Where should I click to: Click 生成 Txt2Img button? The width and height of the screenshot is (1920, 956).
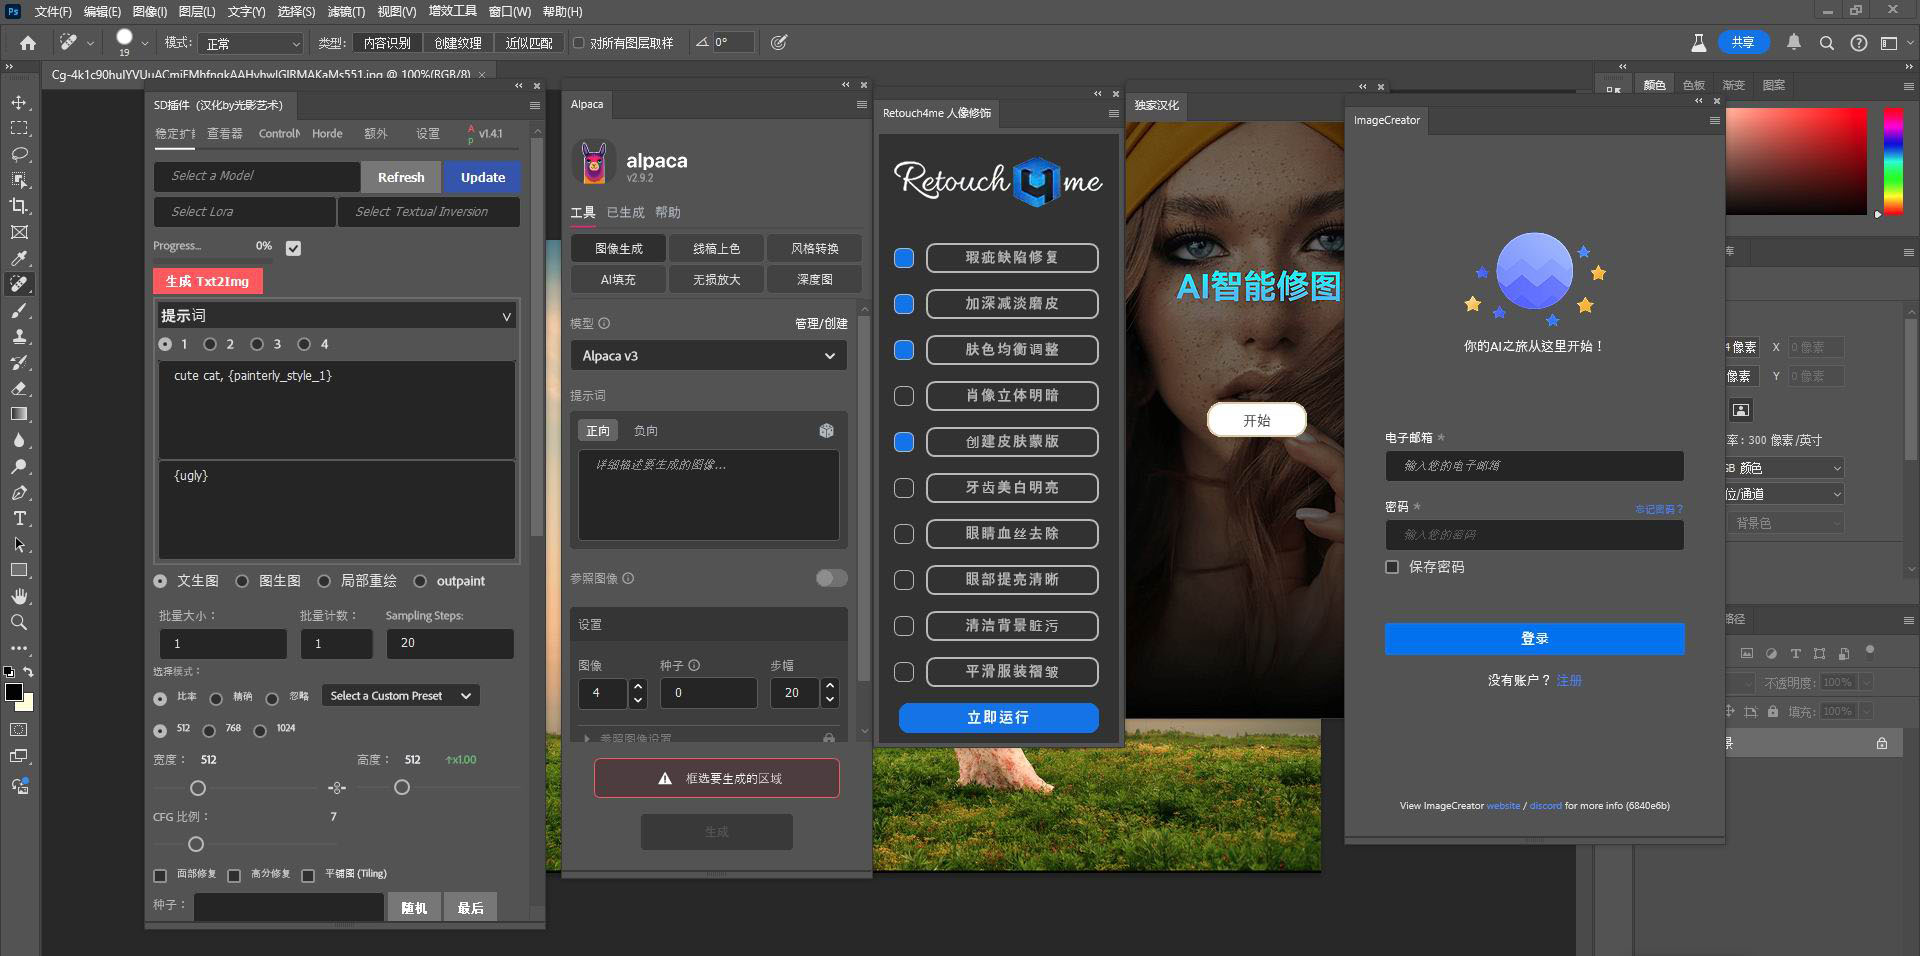[x=208, y=281]
